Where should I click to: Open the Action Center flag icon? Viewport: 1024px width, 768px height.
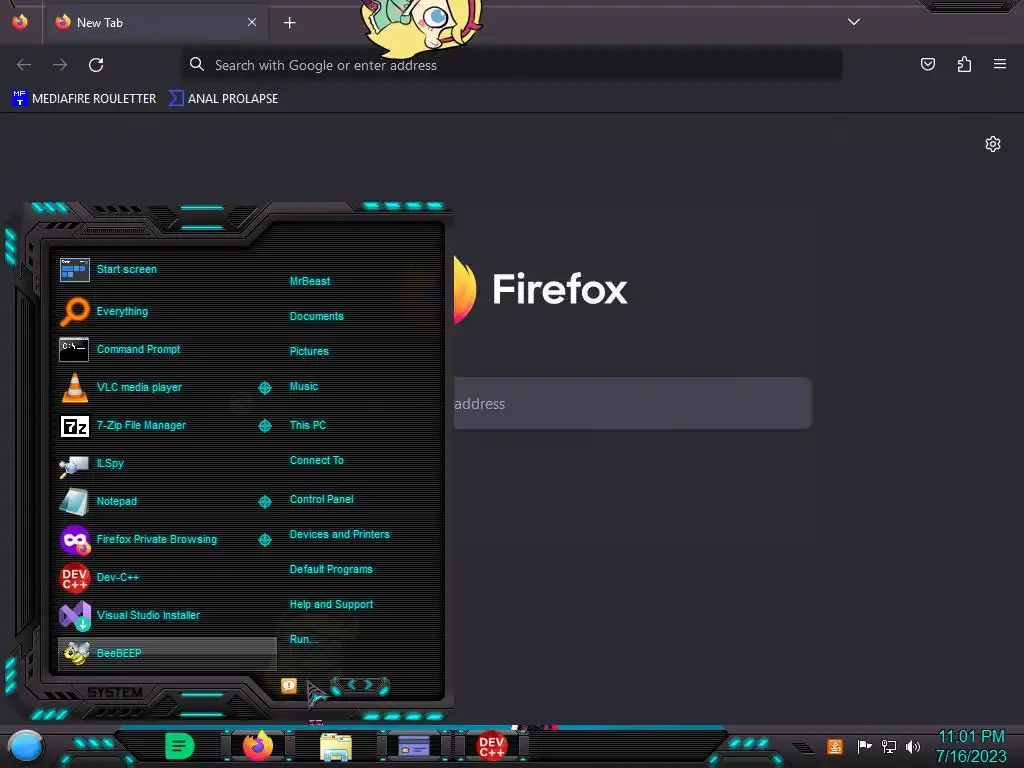(x=864, y=746)
